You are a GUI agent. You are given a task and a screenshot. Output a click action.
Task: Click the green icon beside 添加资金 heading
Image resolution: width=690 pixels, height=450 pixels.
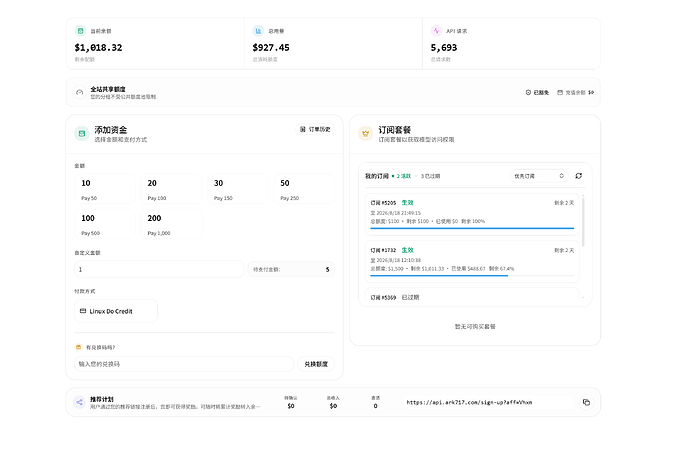pyautogui.click(x=82, y=133)
